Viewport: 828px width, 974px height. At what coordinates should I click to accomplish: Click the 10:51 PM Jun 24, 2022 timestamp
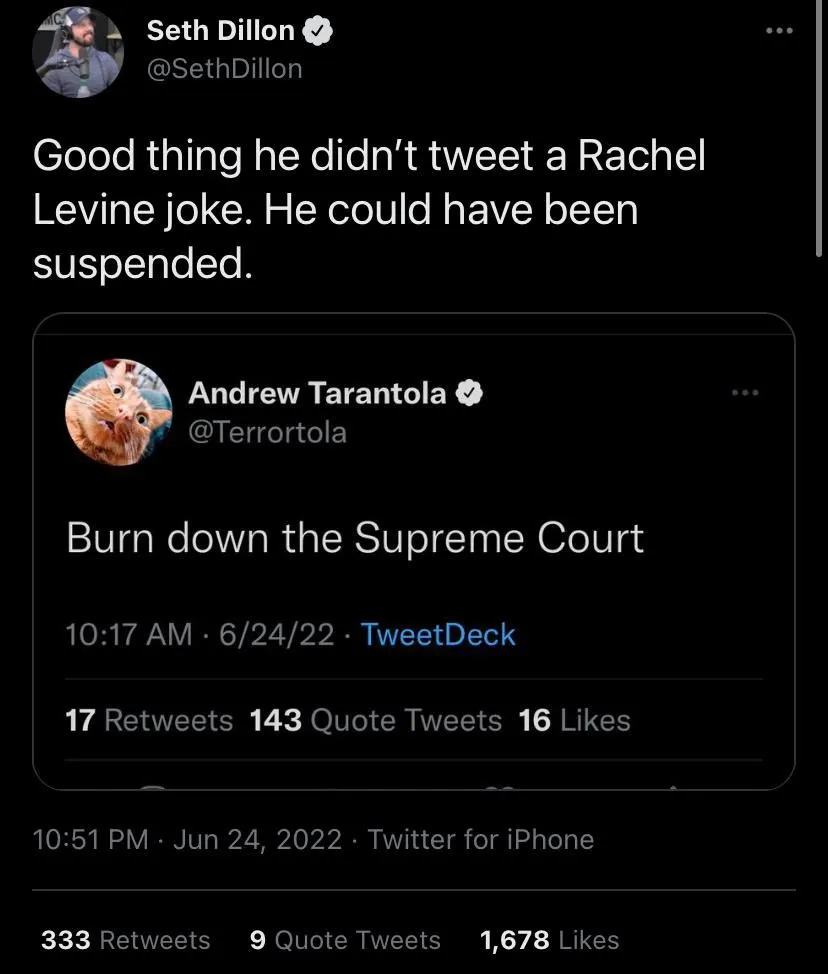187,839
